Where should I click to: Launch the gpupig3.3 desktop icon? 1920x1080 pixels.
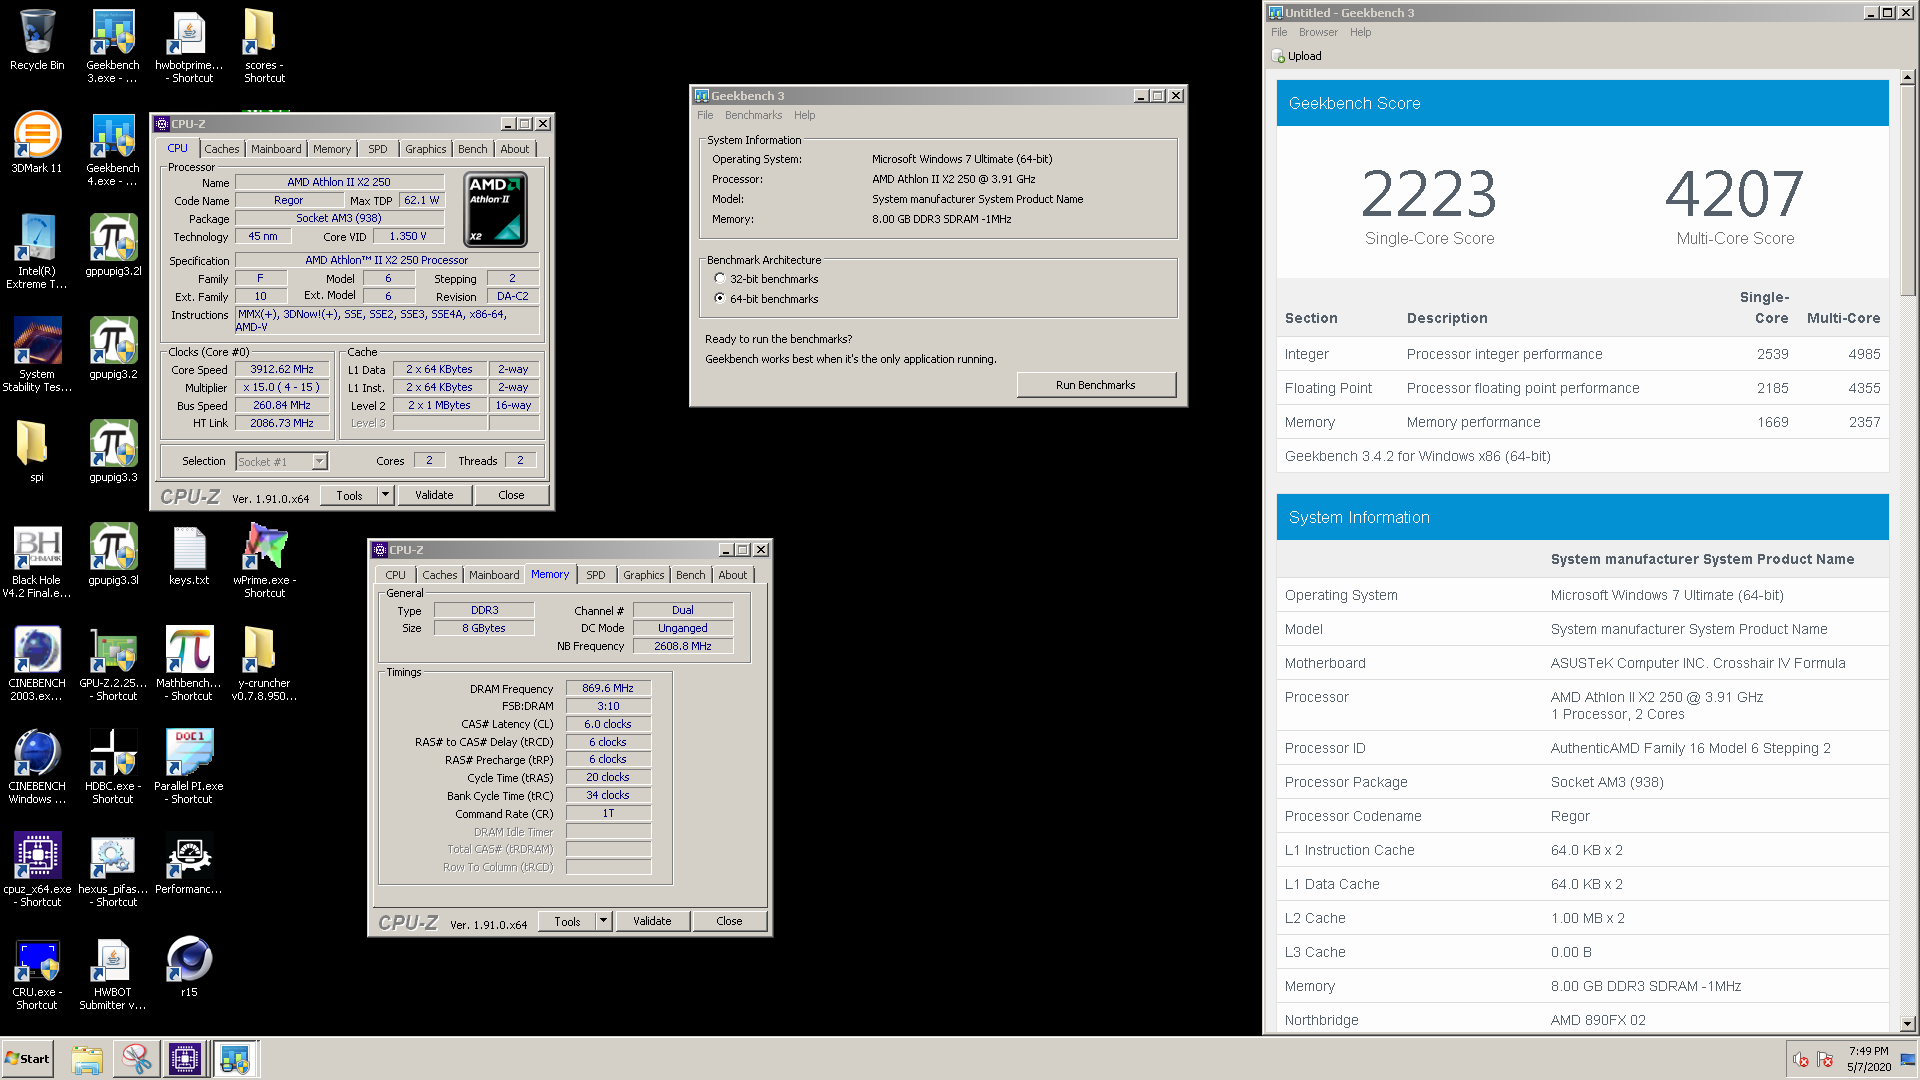coord(113,451)
